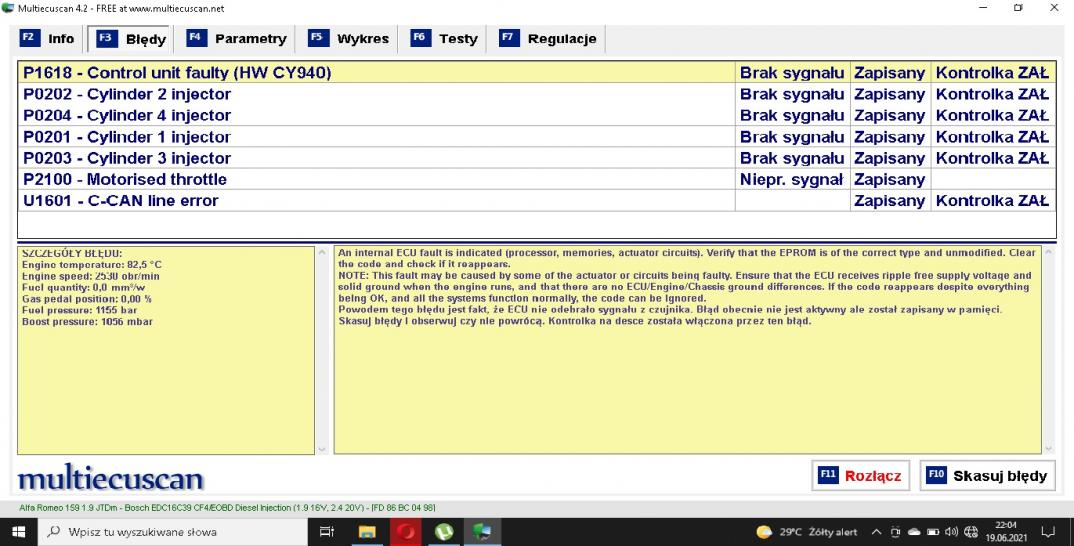Click the red Opera icon in taskbar

pos(405,531)
